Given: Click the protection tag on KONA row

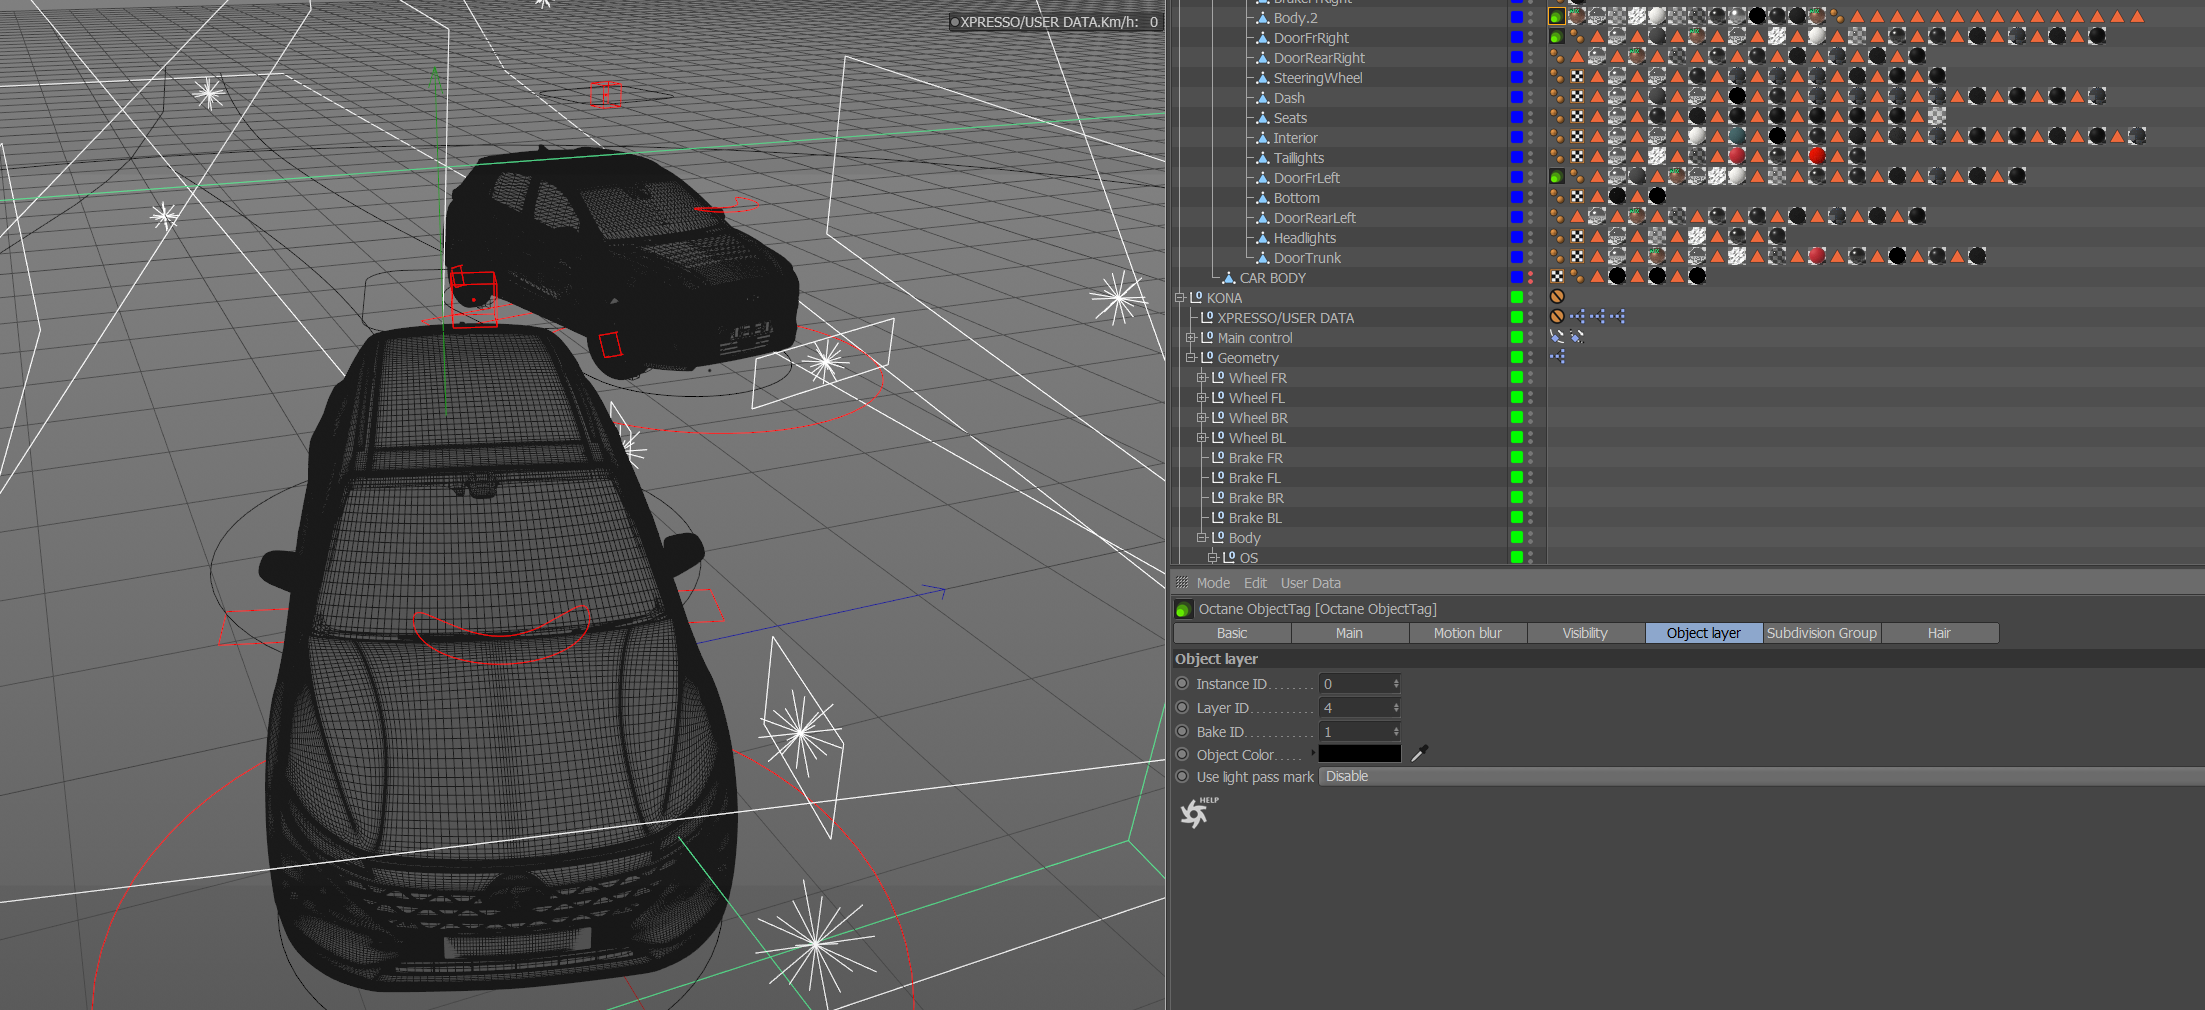Looking at the screenshot, I should pyautogui.click(x=1557, y=297).
